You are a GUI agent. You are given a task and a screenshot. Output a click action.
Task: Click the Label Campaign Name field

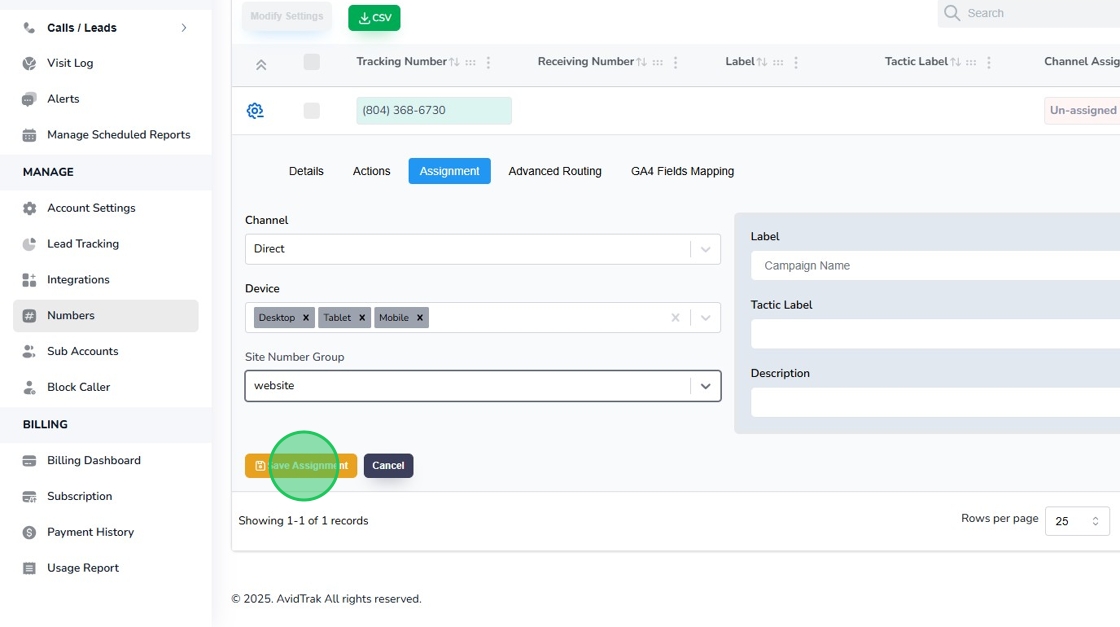pyautogui.click(x=935, y=266)
